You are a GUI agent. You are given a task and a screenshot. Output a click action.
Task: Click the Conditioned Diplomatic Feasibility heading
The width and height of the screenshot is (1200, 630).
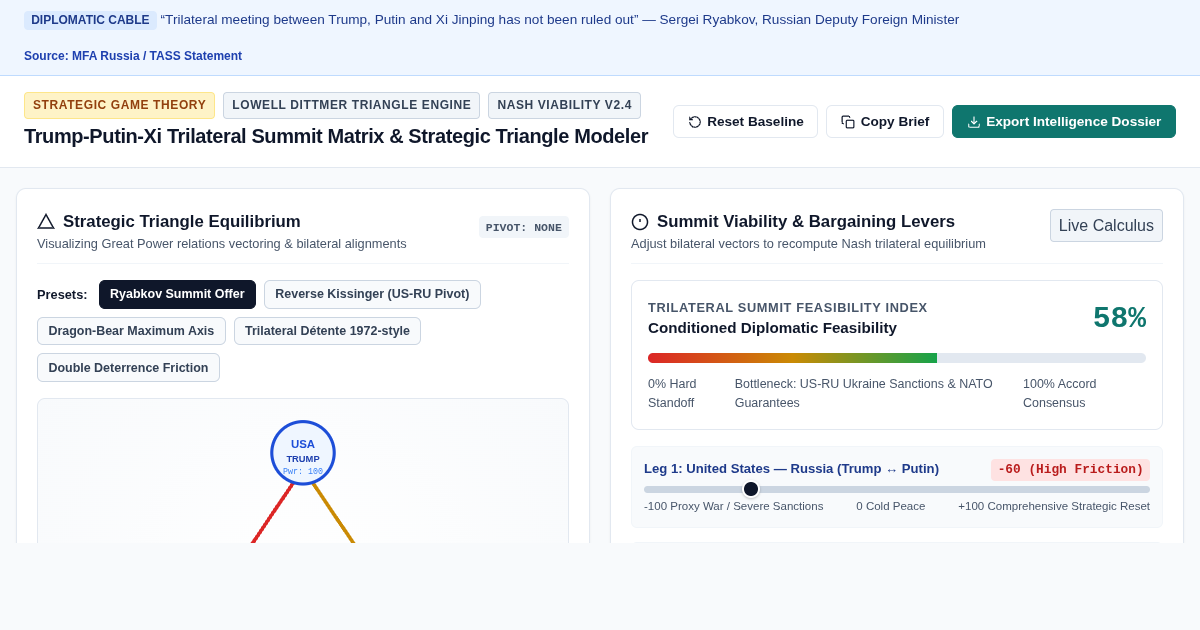point(772,328)
